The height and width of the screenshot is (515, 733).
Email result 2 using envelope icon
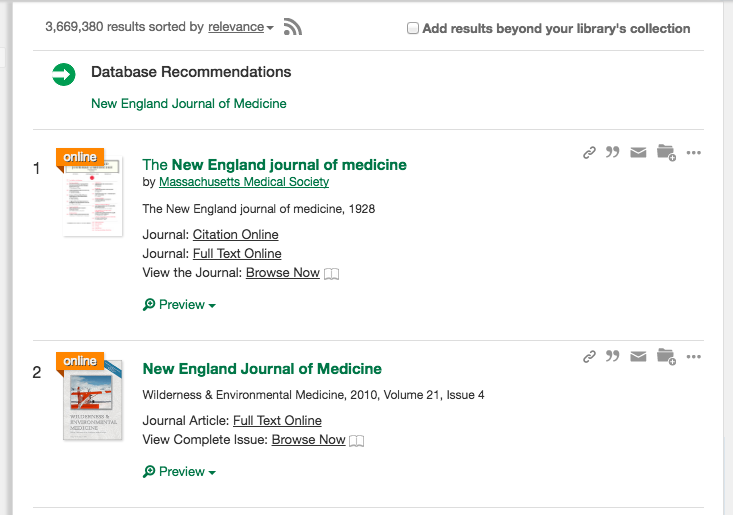[638, 356]
